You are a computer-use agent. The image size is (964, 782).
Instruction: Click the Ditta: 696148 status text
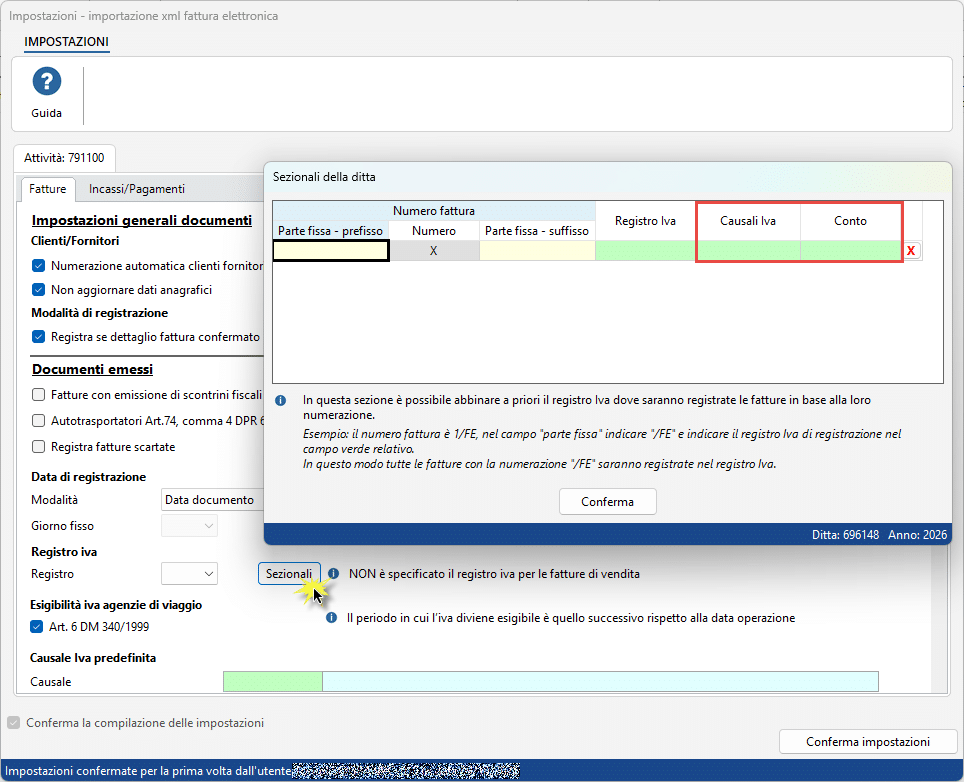coord(845,535)
